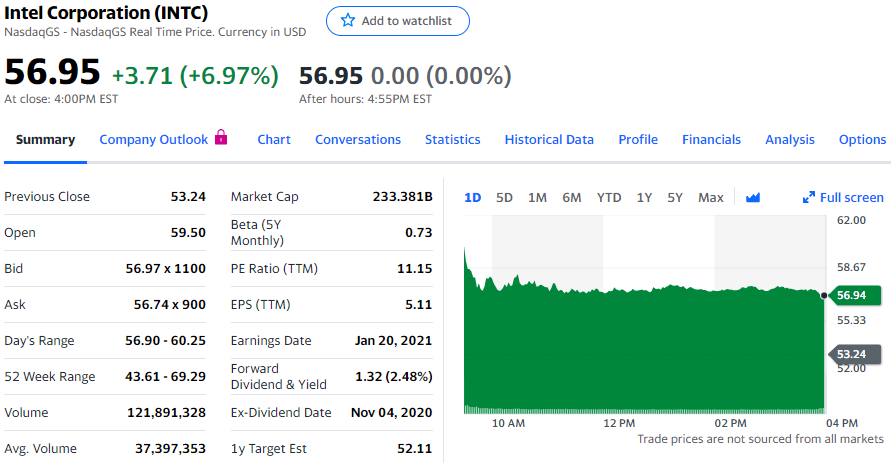Select the 5D chart range
This screenshot has height=463, width=891.
coord(504,198)
